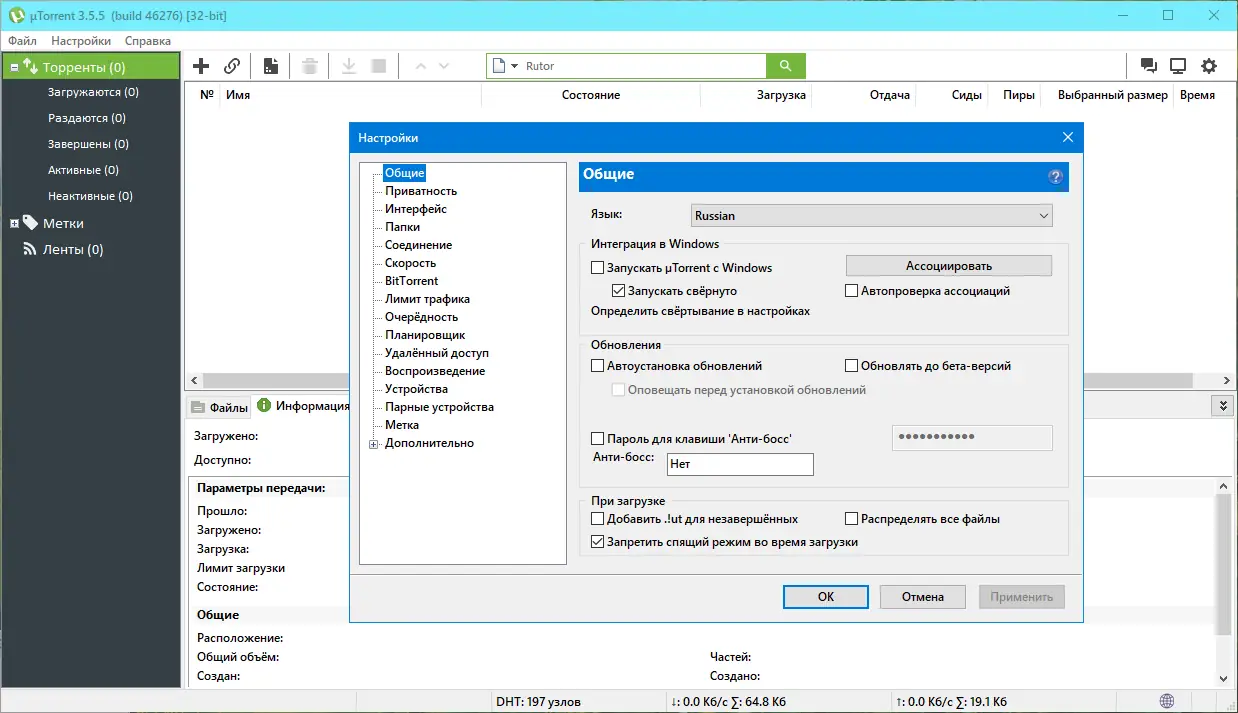The width and height of the screenshot is (1238, 713).
Task: Open the Настройки menu
Action: point(81,41)
